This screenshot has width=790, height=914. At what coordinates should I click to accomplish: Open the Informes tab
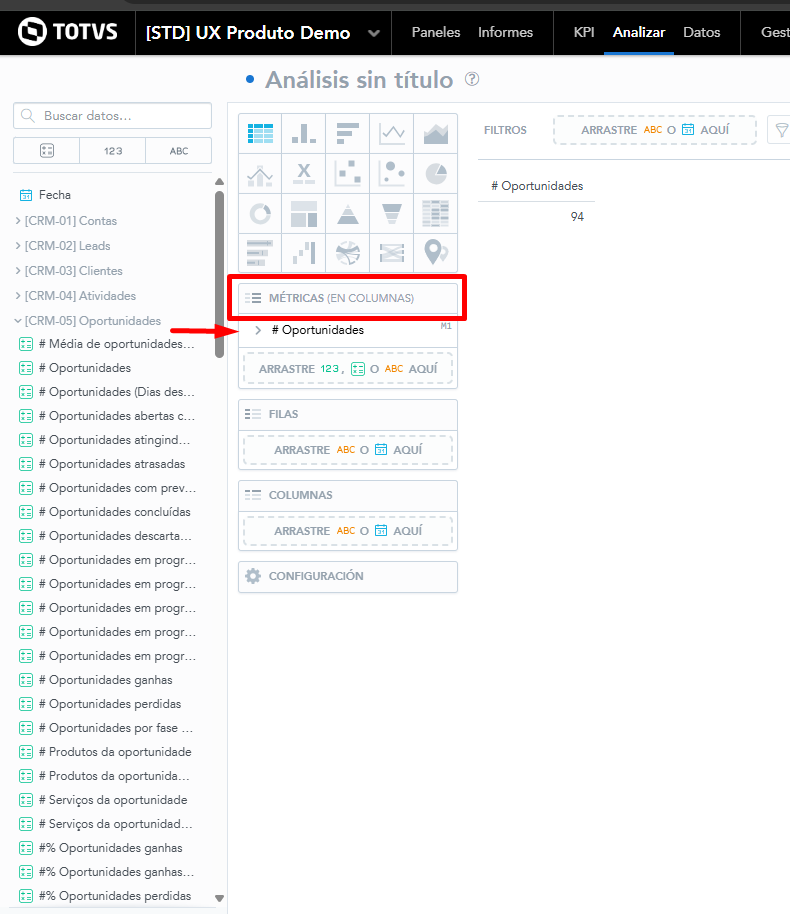pos(505,32)
